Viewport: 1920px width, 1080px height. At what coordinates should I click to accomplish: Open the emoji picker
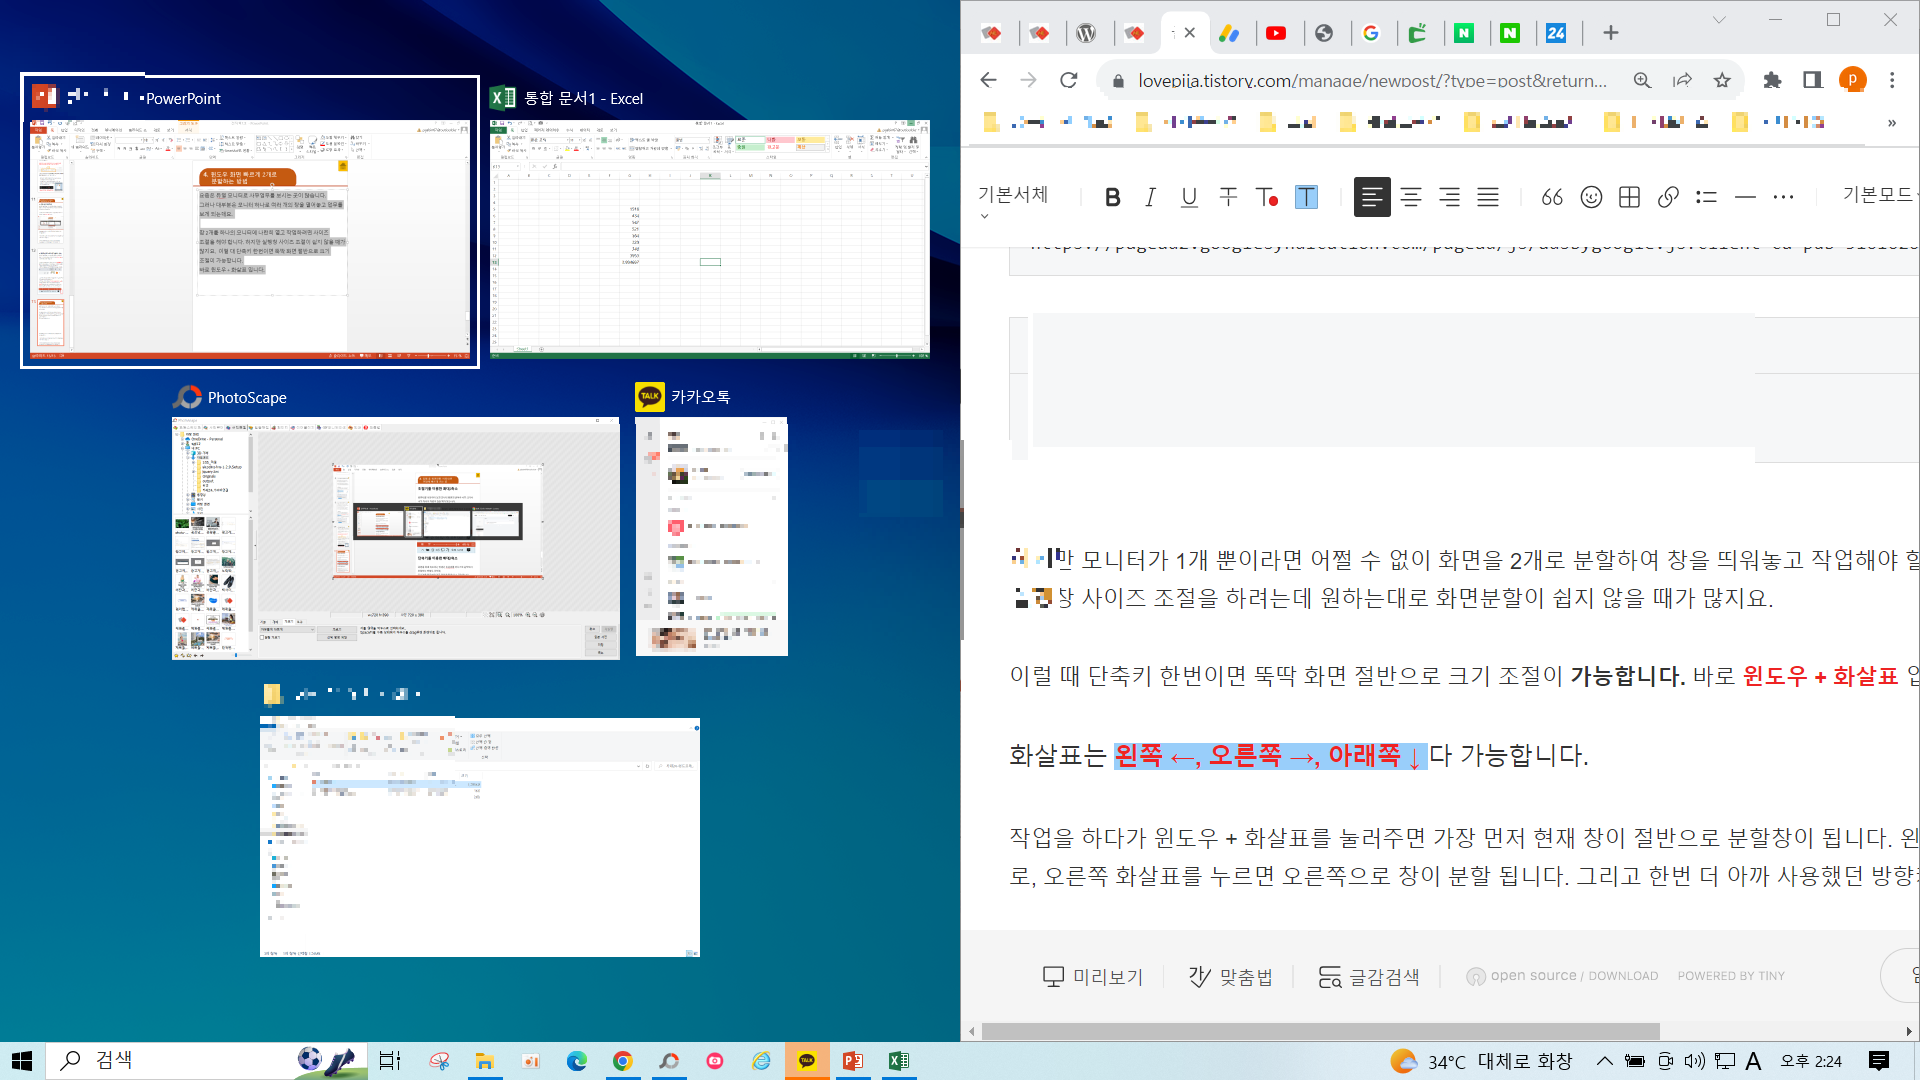(x=1591, y=197)
